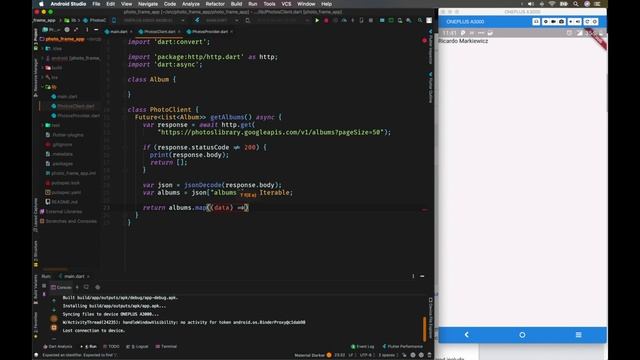The height and width of the screenshot is (360, 640).
Task: Open the Logcat tool window
Action: pyautogui.click(x=137, y=347)
